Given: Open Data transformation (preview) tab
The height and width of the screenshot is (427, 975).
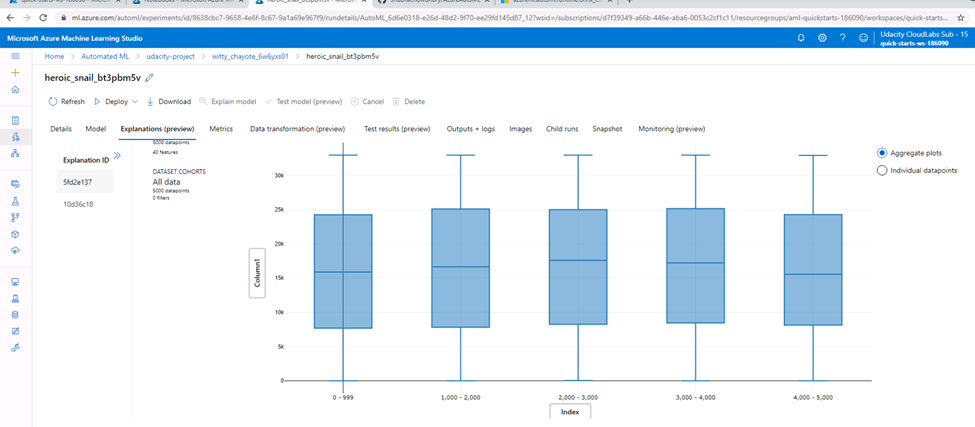Looking at the screenshot, I should pyautogui.click(x=297, y=129).
